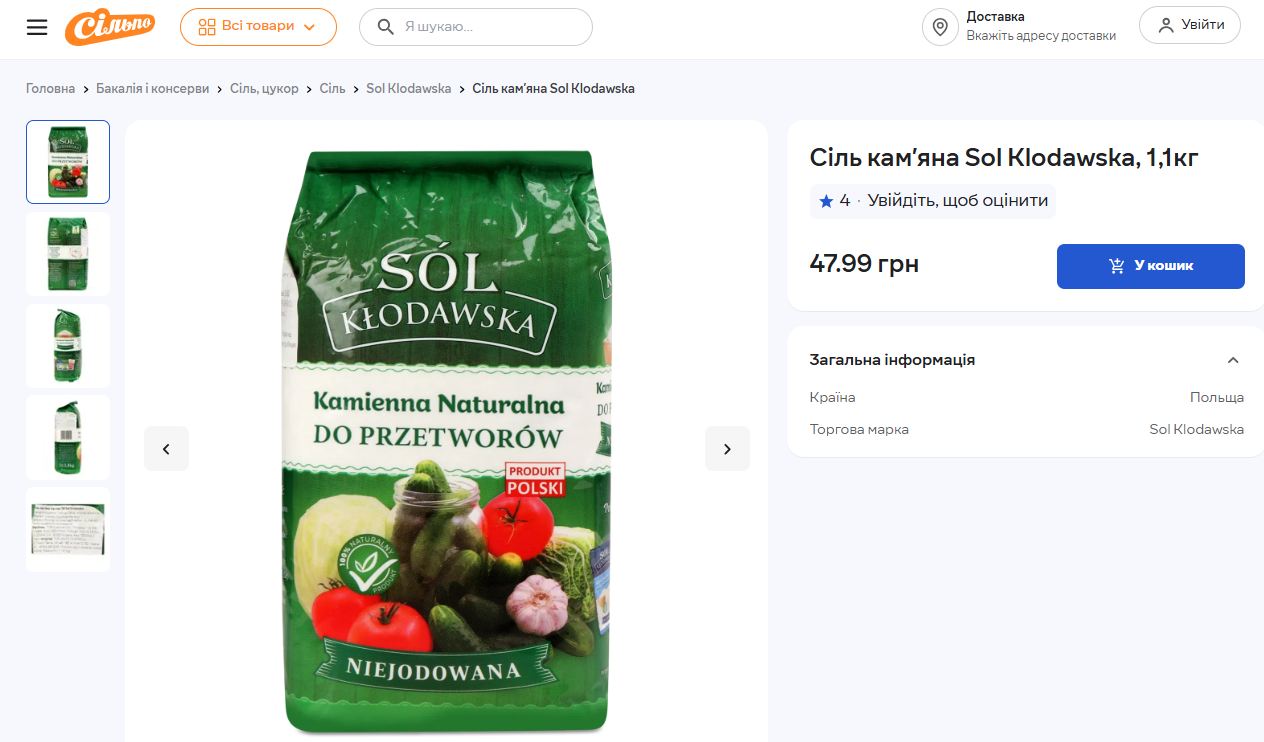Open 'Бакалія і консерви' breadcrumb

153,89
